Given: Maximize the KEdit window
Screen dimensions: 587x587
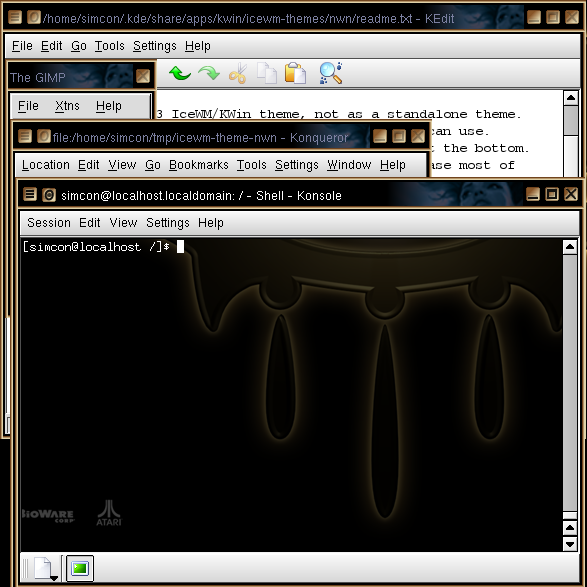Looking at the screenshot, I should [553, 17].
